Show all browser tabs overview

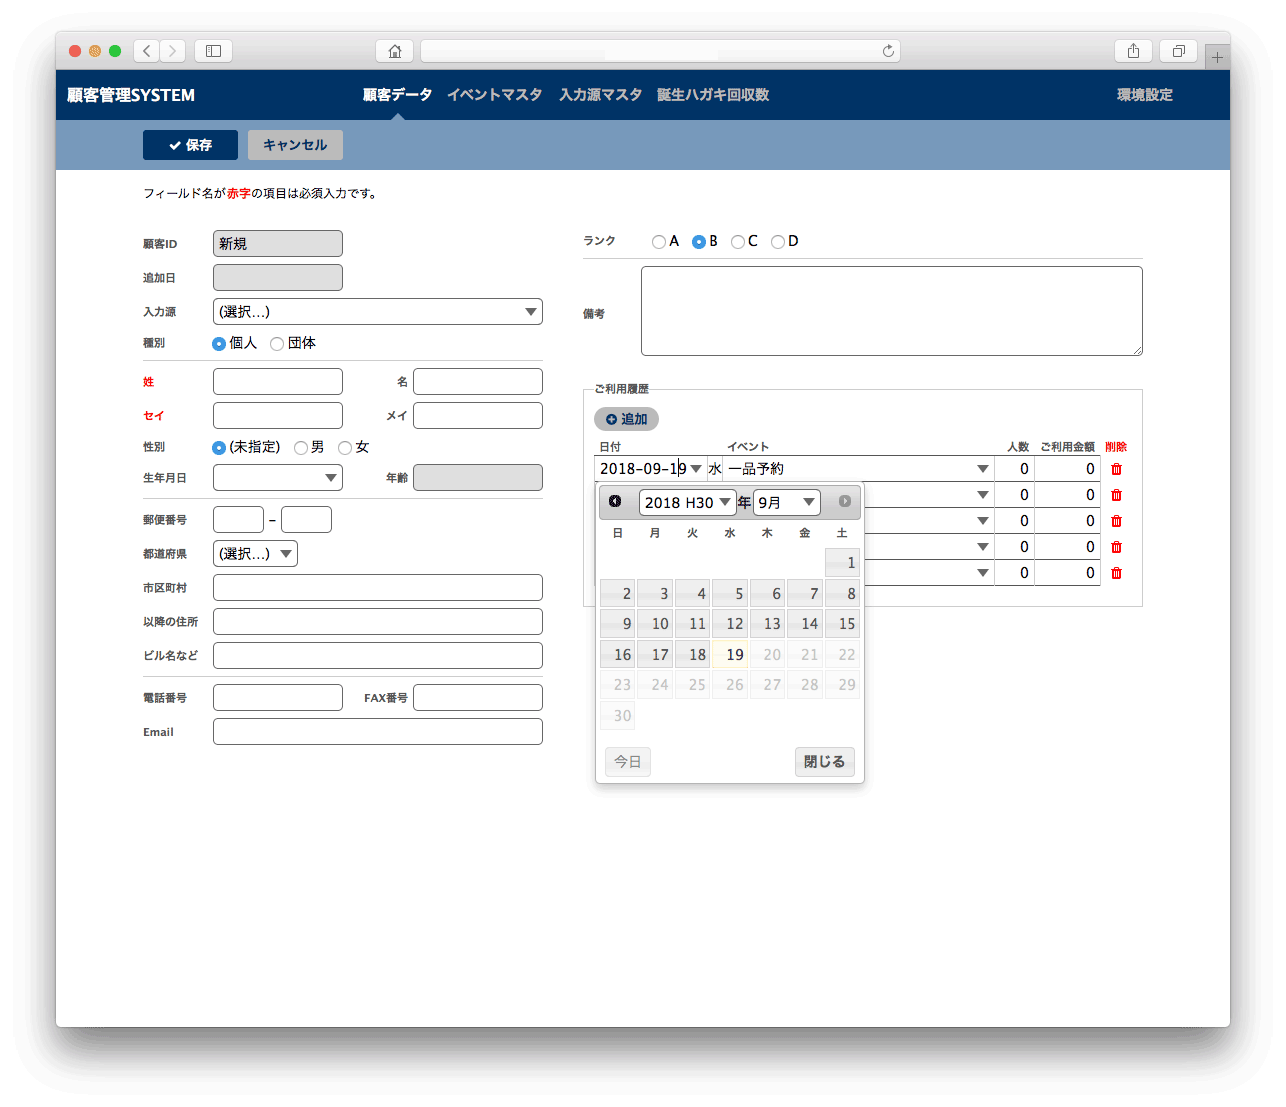(x=1179, y=51)
